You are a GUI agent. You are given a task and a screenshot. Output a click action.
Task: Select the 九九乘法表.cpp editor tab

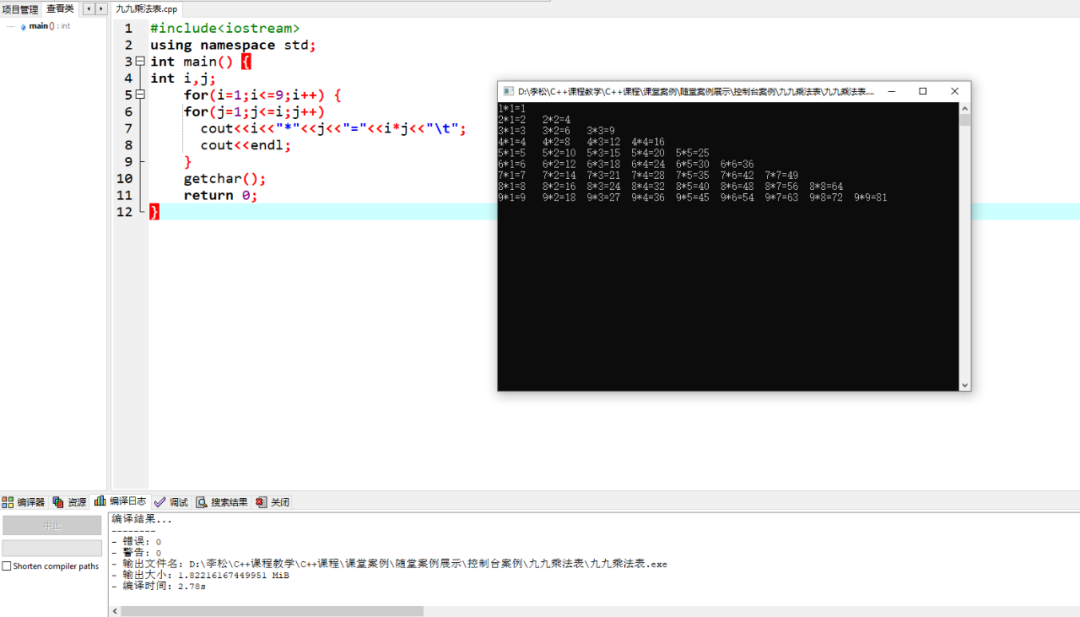point(146,9)
